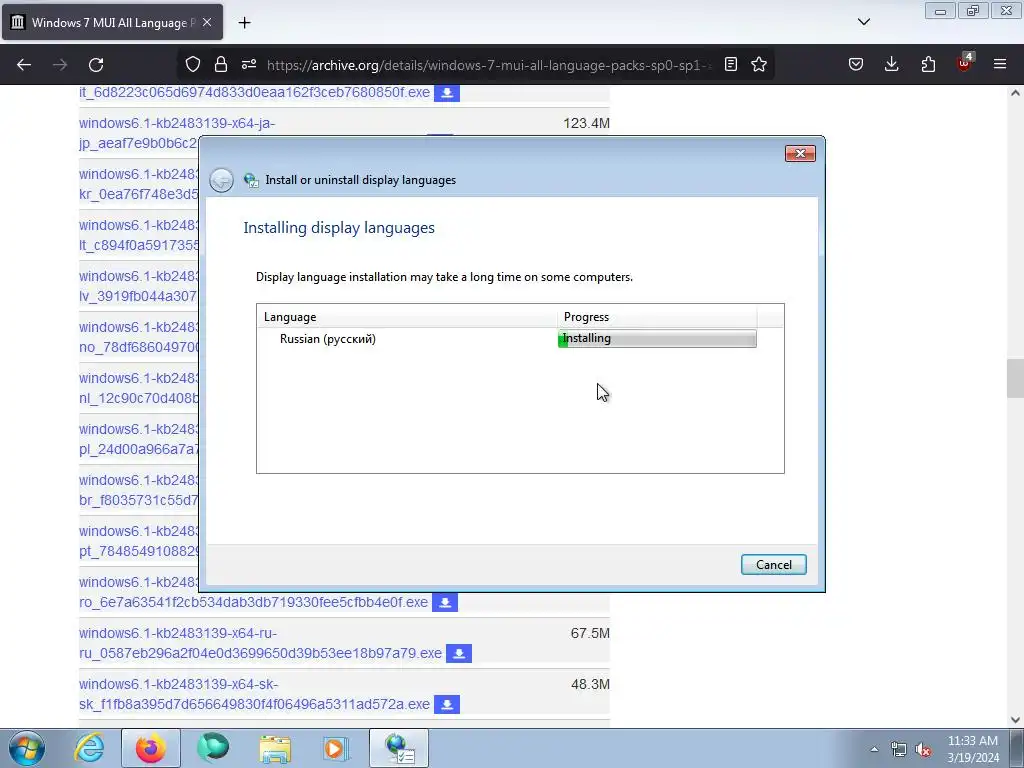Toggle Reader View icon in address bar
Screen dimensions: 1024x768
[x=731, y=64]
